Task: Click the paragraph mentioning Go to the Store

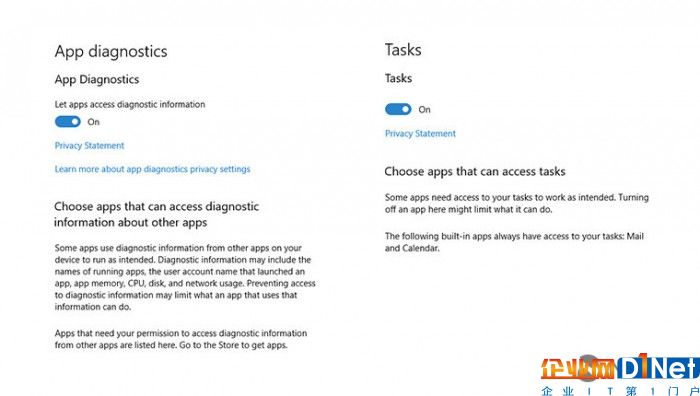Action: pyautogui.click(x=181, y=339)
